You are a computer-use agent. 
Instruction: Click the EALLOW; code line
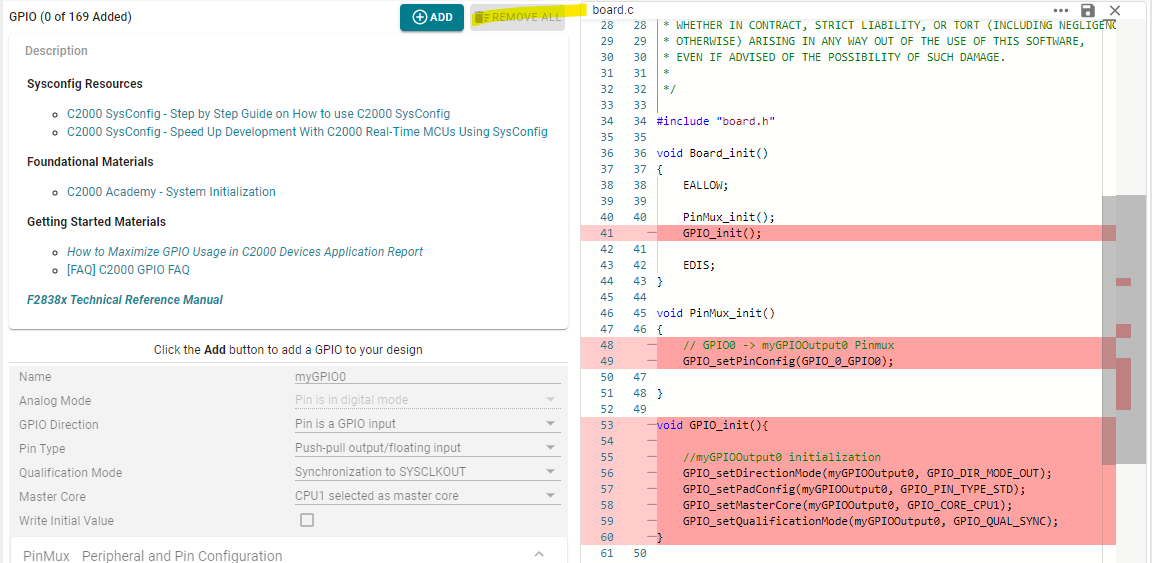point(705,185)
